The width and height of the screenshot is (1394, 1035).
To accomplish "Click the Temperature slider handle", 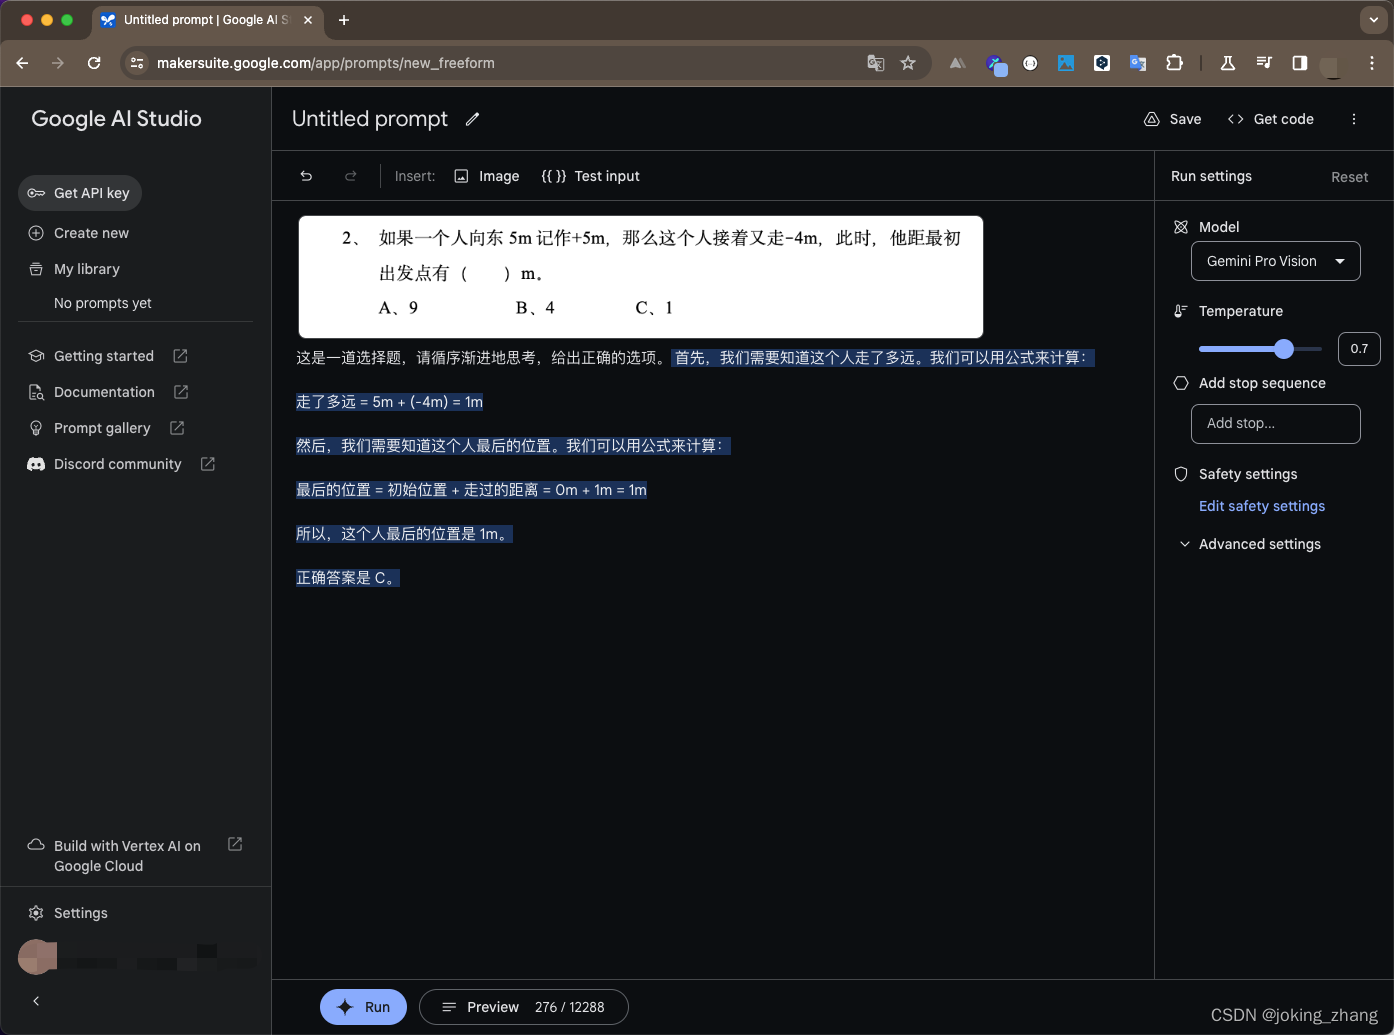I will 1284,349.
